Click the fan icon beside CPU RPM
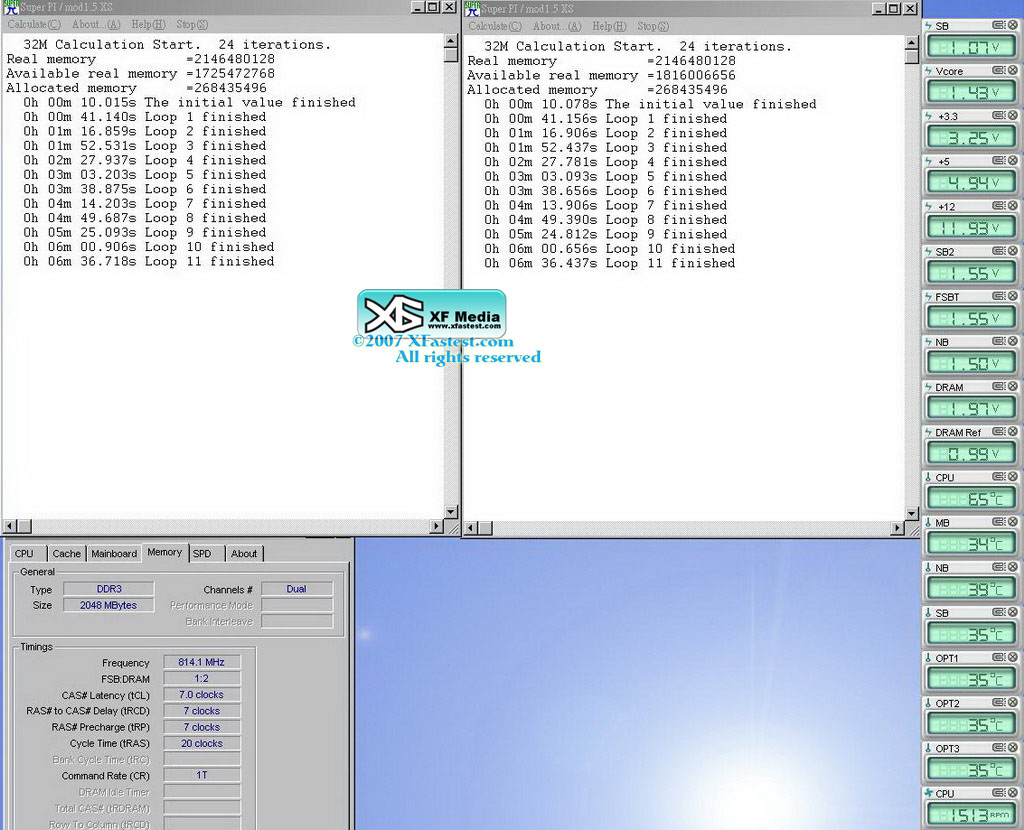This screenshot has height=830, width=1024. (929, 794)
